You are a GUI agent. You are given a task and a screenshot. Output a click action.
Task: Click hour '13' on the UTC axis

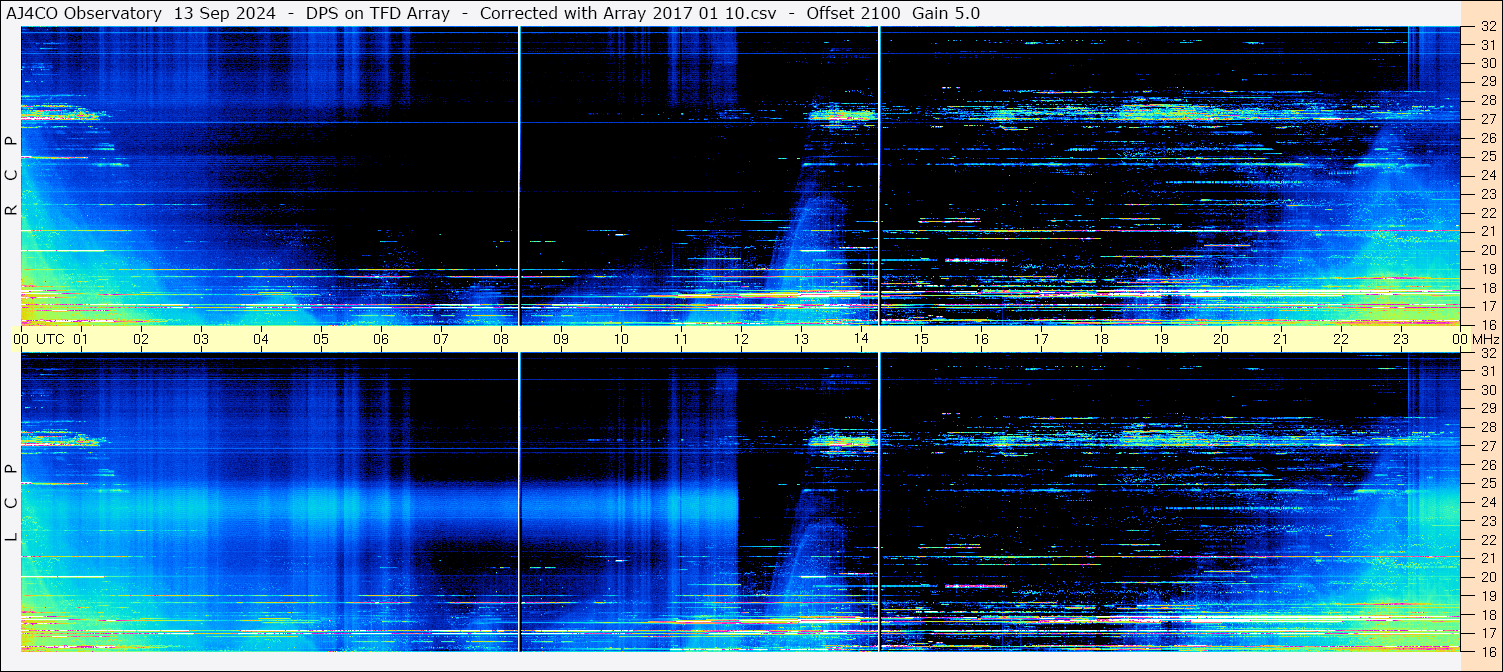point(801,339)
